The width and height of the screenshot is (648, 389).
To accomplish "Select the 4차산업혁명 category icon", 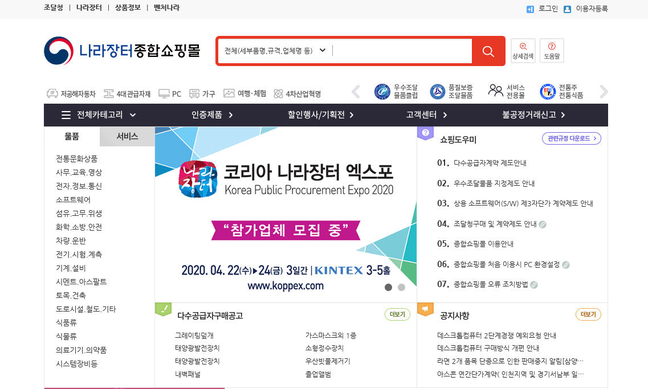I will click(x=279, y=93).
